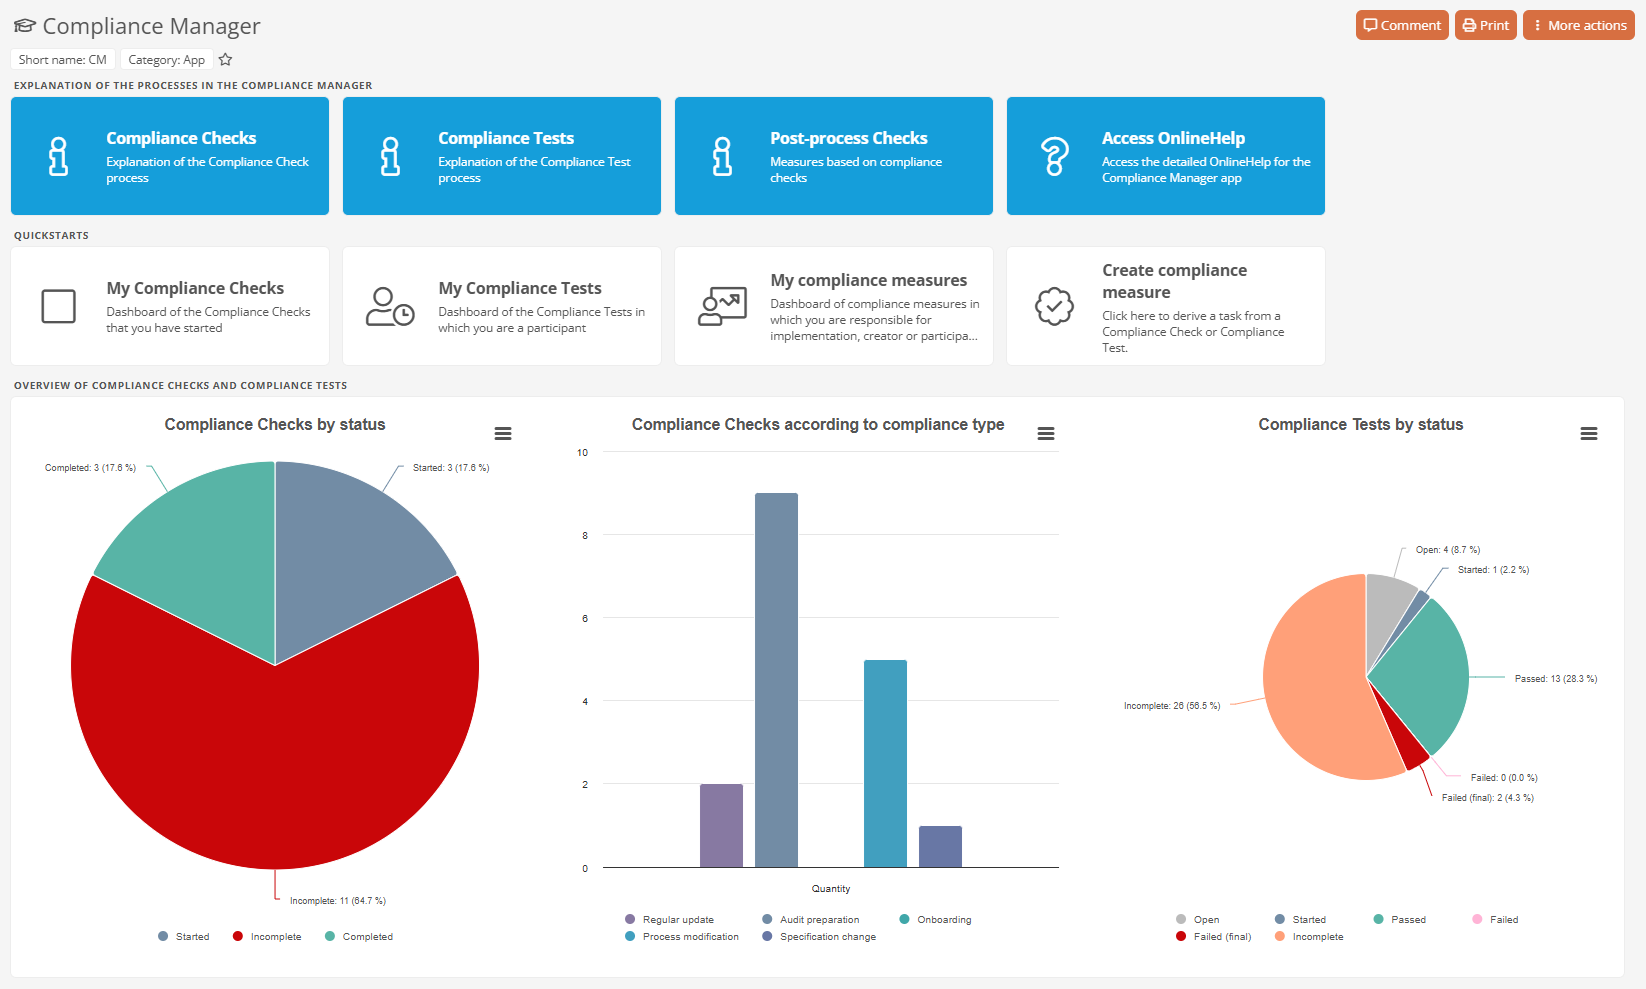Click the My Compliance Checks square icon
1646x989 pixels.
pyautogui.click(x=59, y=306)
